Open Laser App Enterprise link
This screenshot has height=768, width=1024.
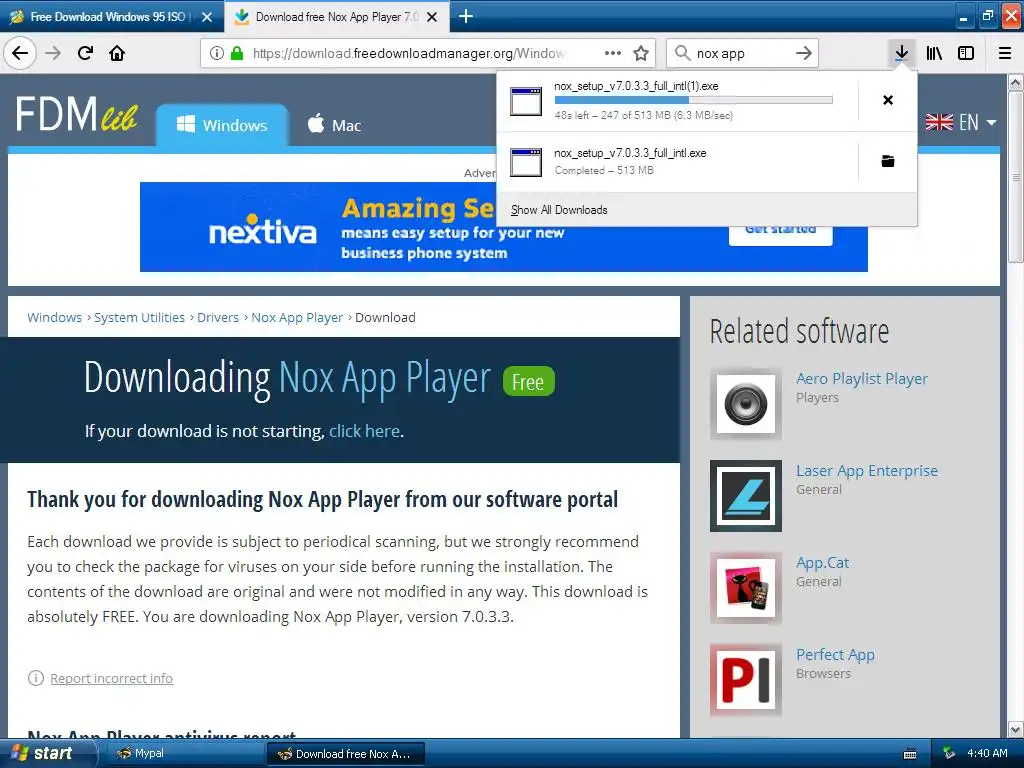(x=867, y=471)
